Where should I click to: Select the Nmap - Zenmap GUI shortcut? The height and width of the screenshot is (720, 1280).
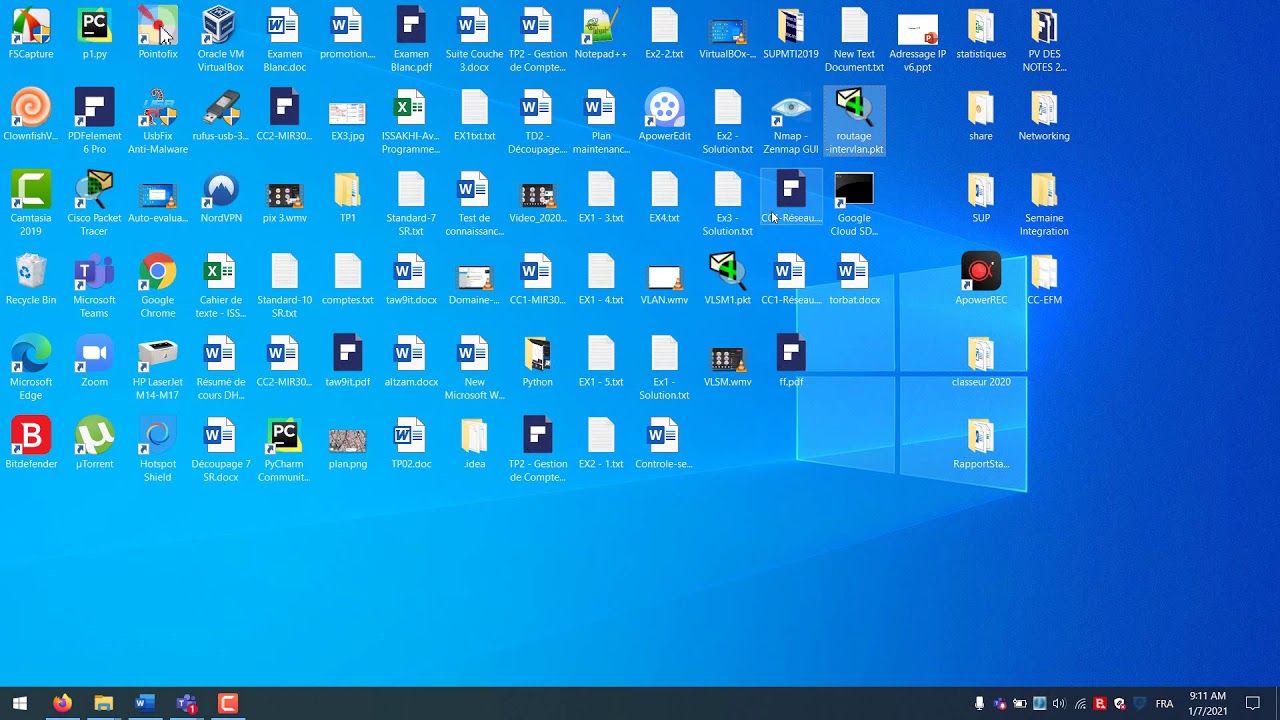tap(790, 109)
